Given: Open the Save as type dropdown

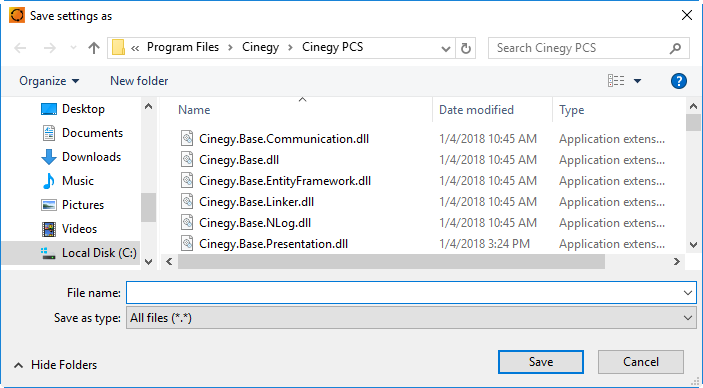Looking at the screenshot, I should 411,318.
